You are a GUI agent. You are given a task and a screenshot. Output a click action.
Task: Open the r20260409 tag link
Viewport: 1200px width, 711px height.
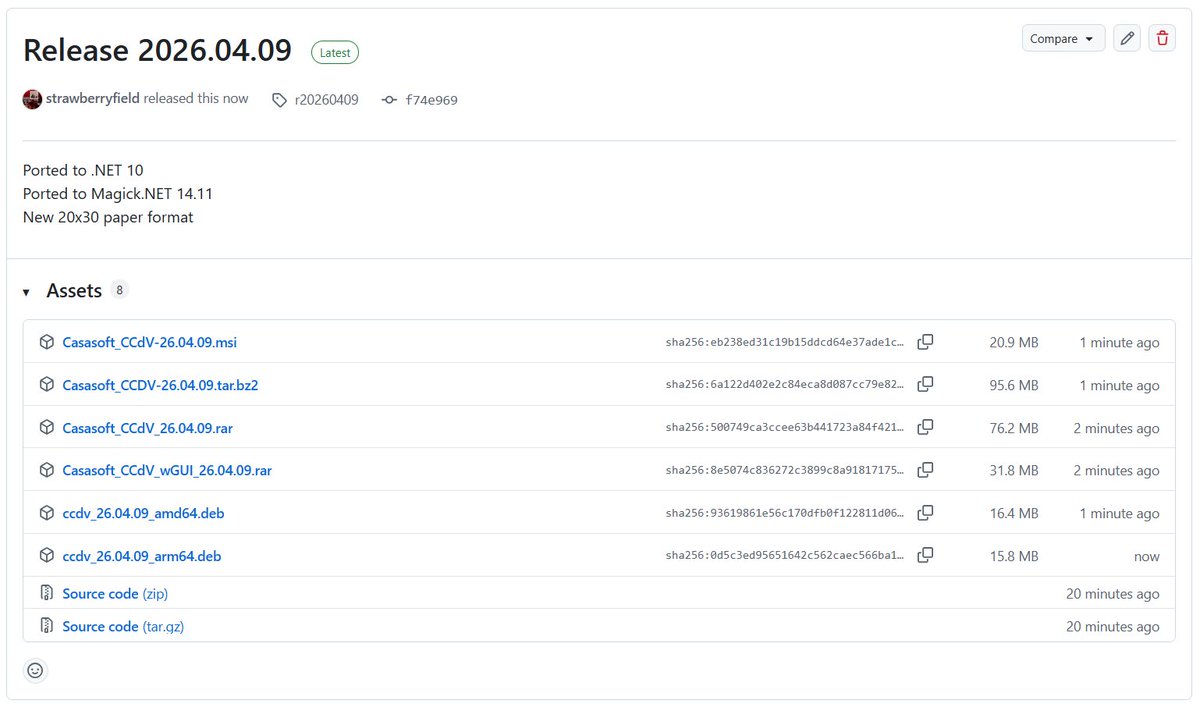[326, 100]
